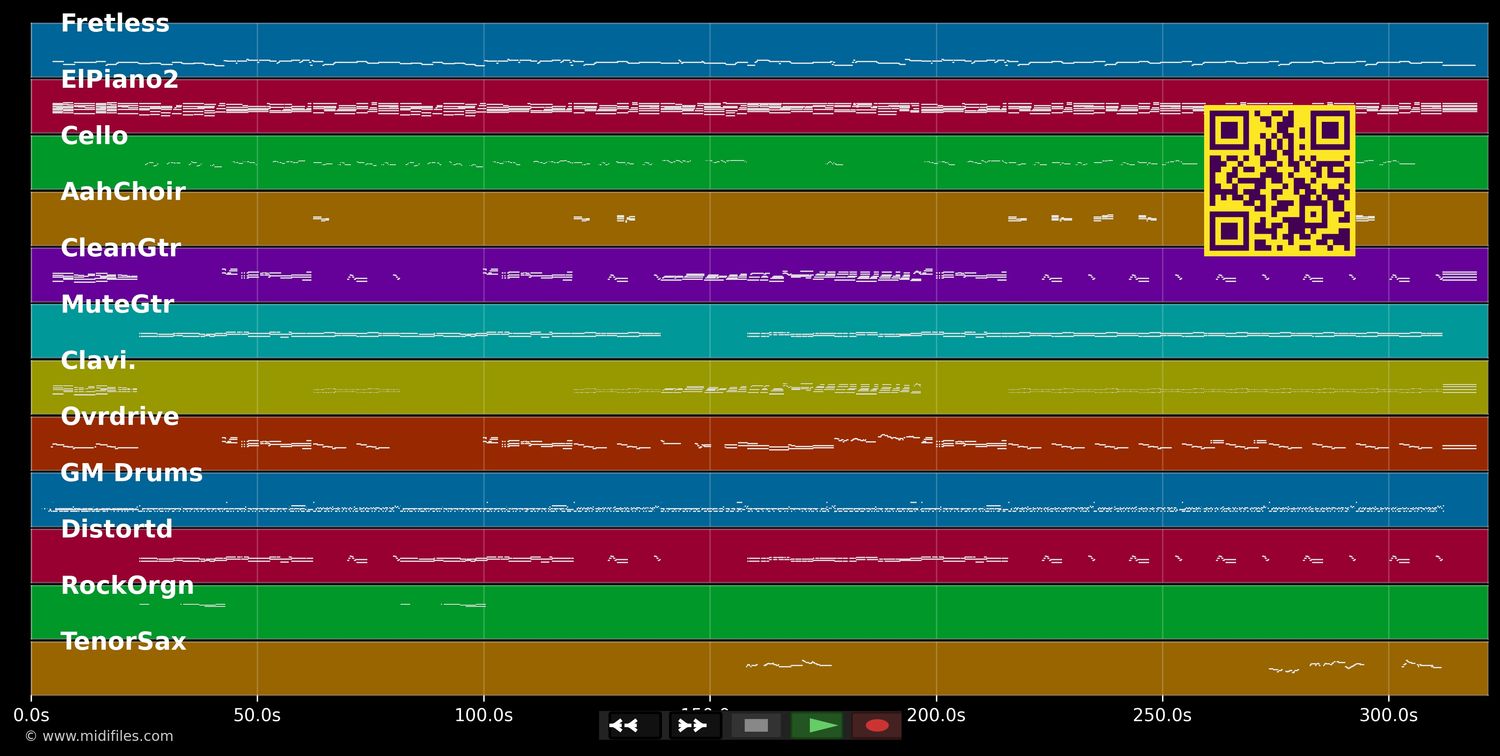Click the RockOrgn track name
The height and width of the screenshot is (756, 1500).
[127, 586]
